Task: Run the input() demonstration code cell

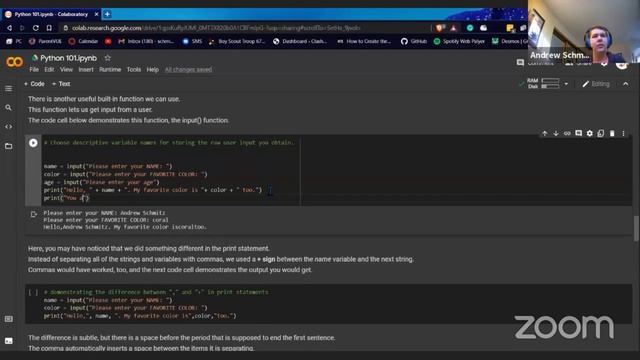Action: point(33,143)
